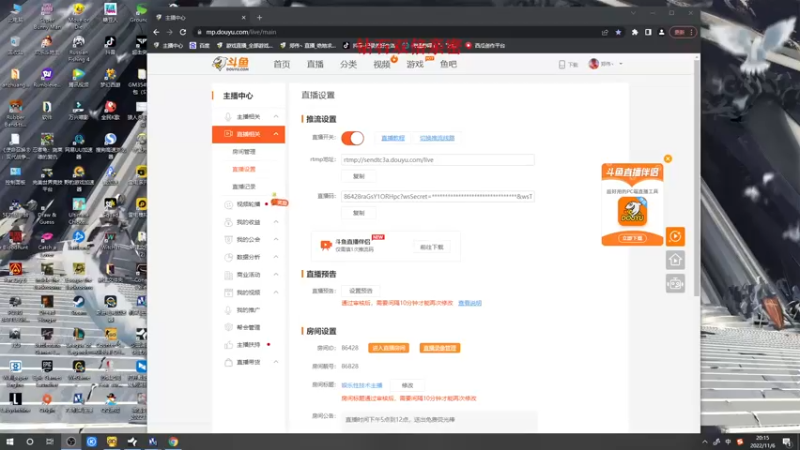Expand 我的收益 sidebar chevron
Screen dimensions: 800x450
(x=276, y=222)
